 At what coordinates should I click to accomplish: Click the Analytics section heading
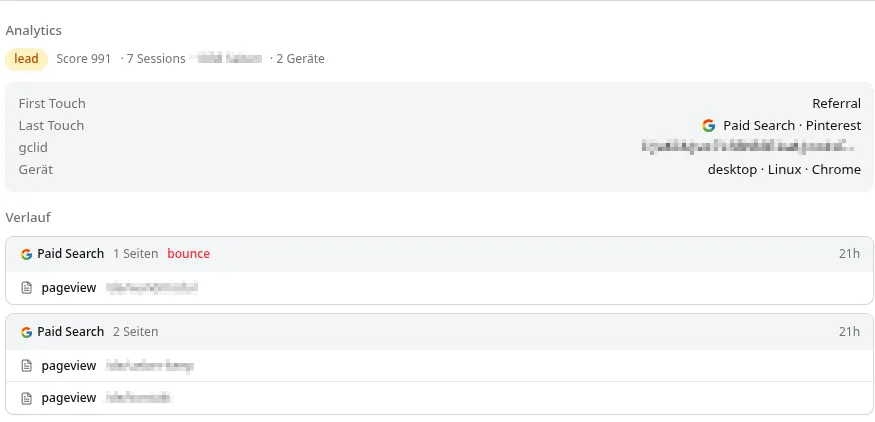[33, 30]
